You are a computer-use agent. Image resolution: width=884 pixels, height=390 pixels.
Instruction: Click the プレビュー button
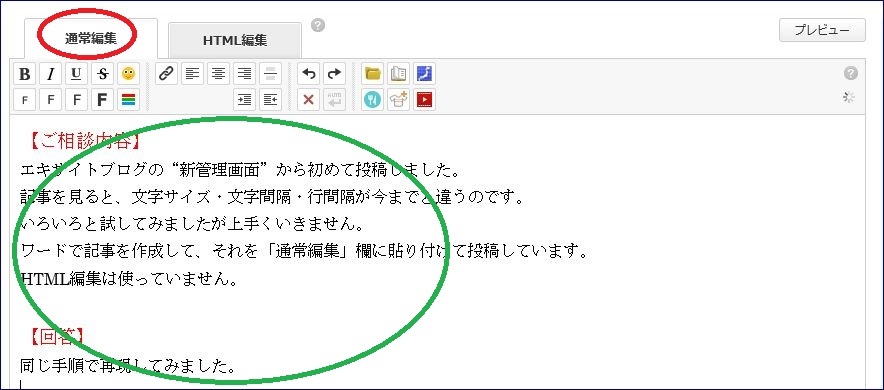point(822,30)
